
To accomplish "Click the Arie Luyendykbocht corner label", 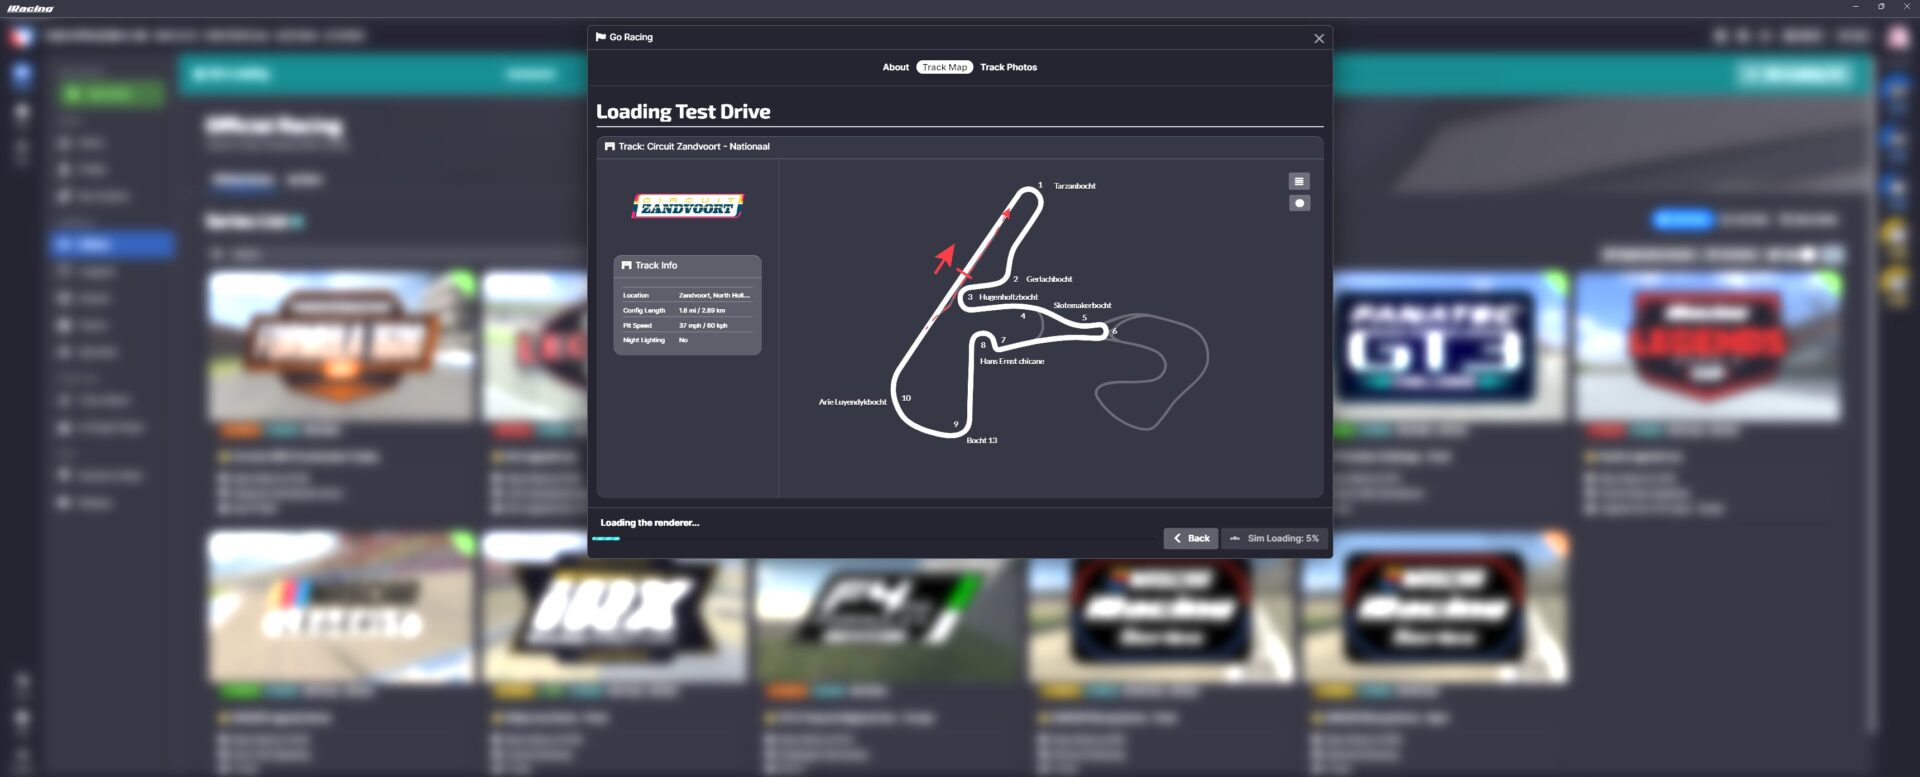I will (852, 402).
